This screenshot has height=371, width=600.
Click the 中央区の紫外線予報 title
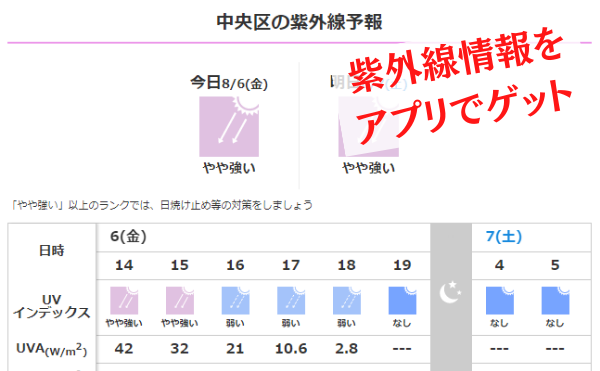coord(299,22)
